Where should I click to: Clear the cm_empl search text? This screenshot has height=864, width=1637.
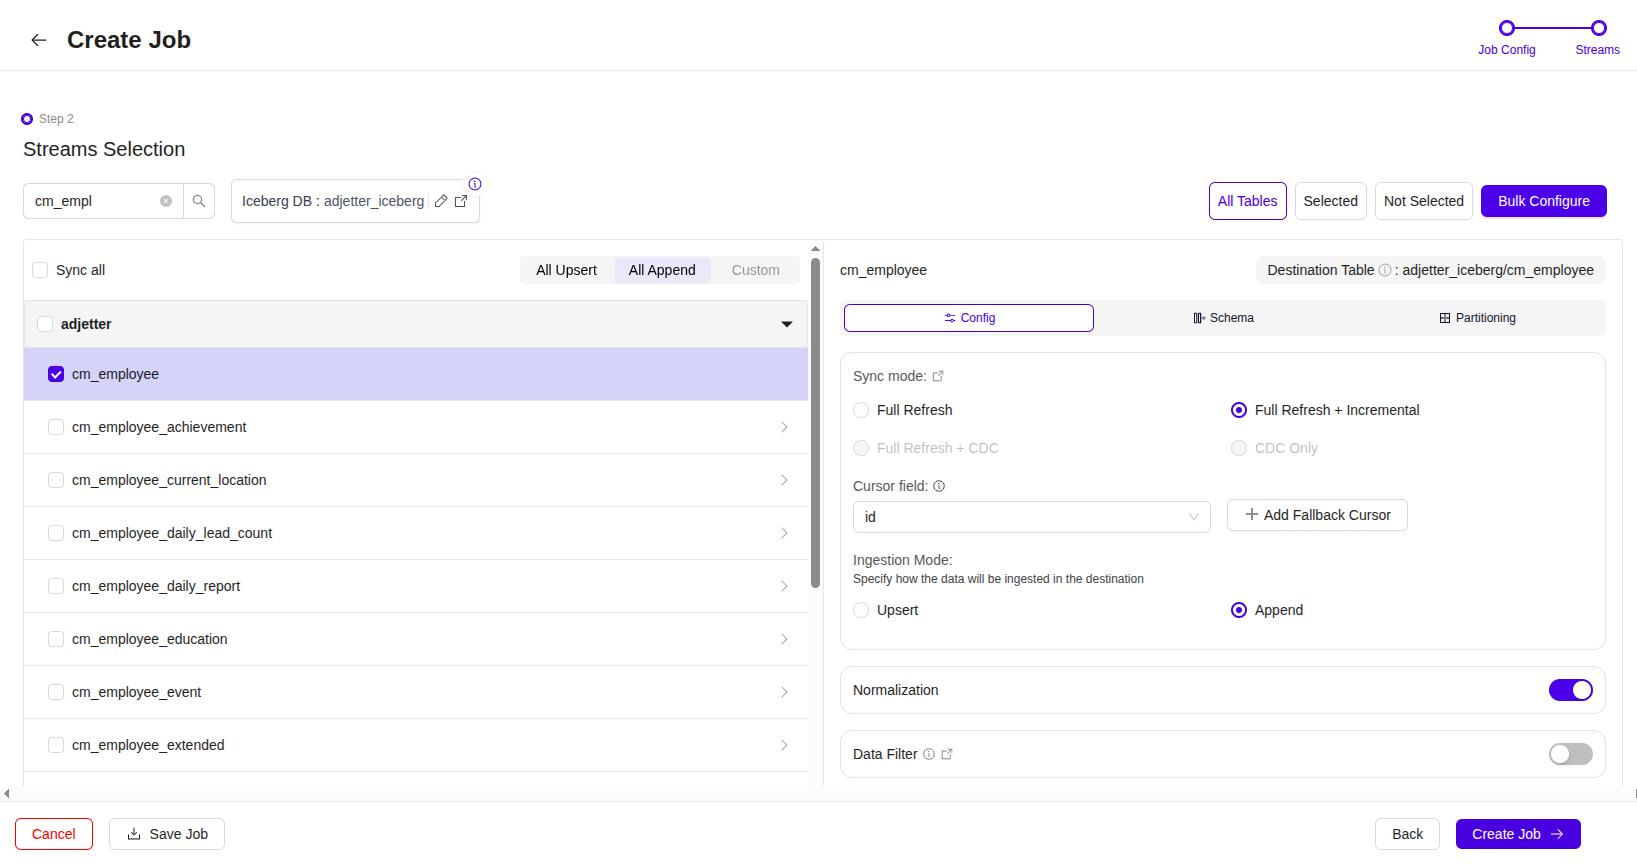pos(166,201)
